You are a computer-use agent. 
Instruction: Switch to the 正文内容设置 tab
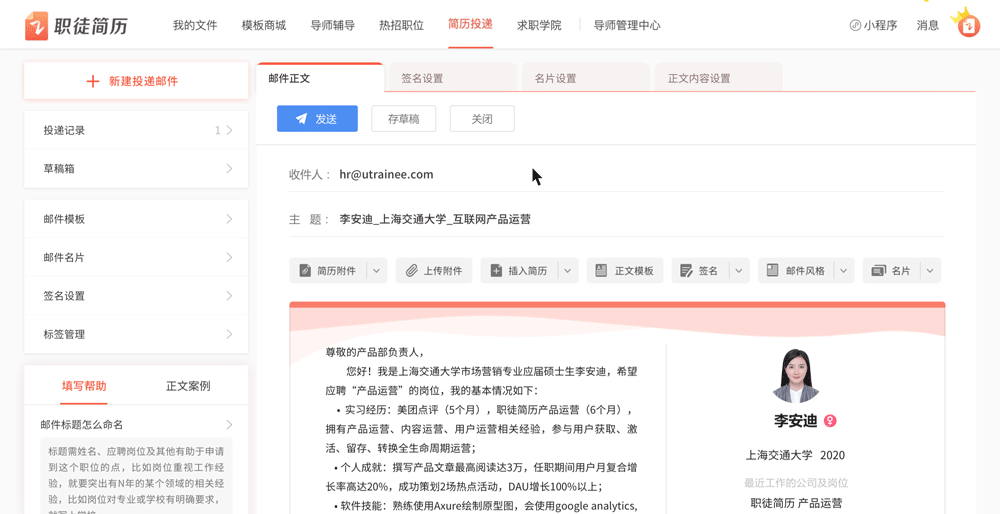pyautogui.click(x=719, y=78)
